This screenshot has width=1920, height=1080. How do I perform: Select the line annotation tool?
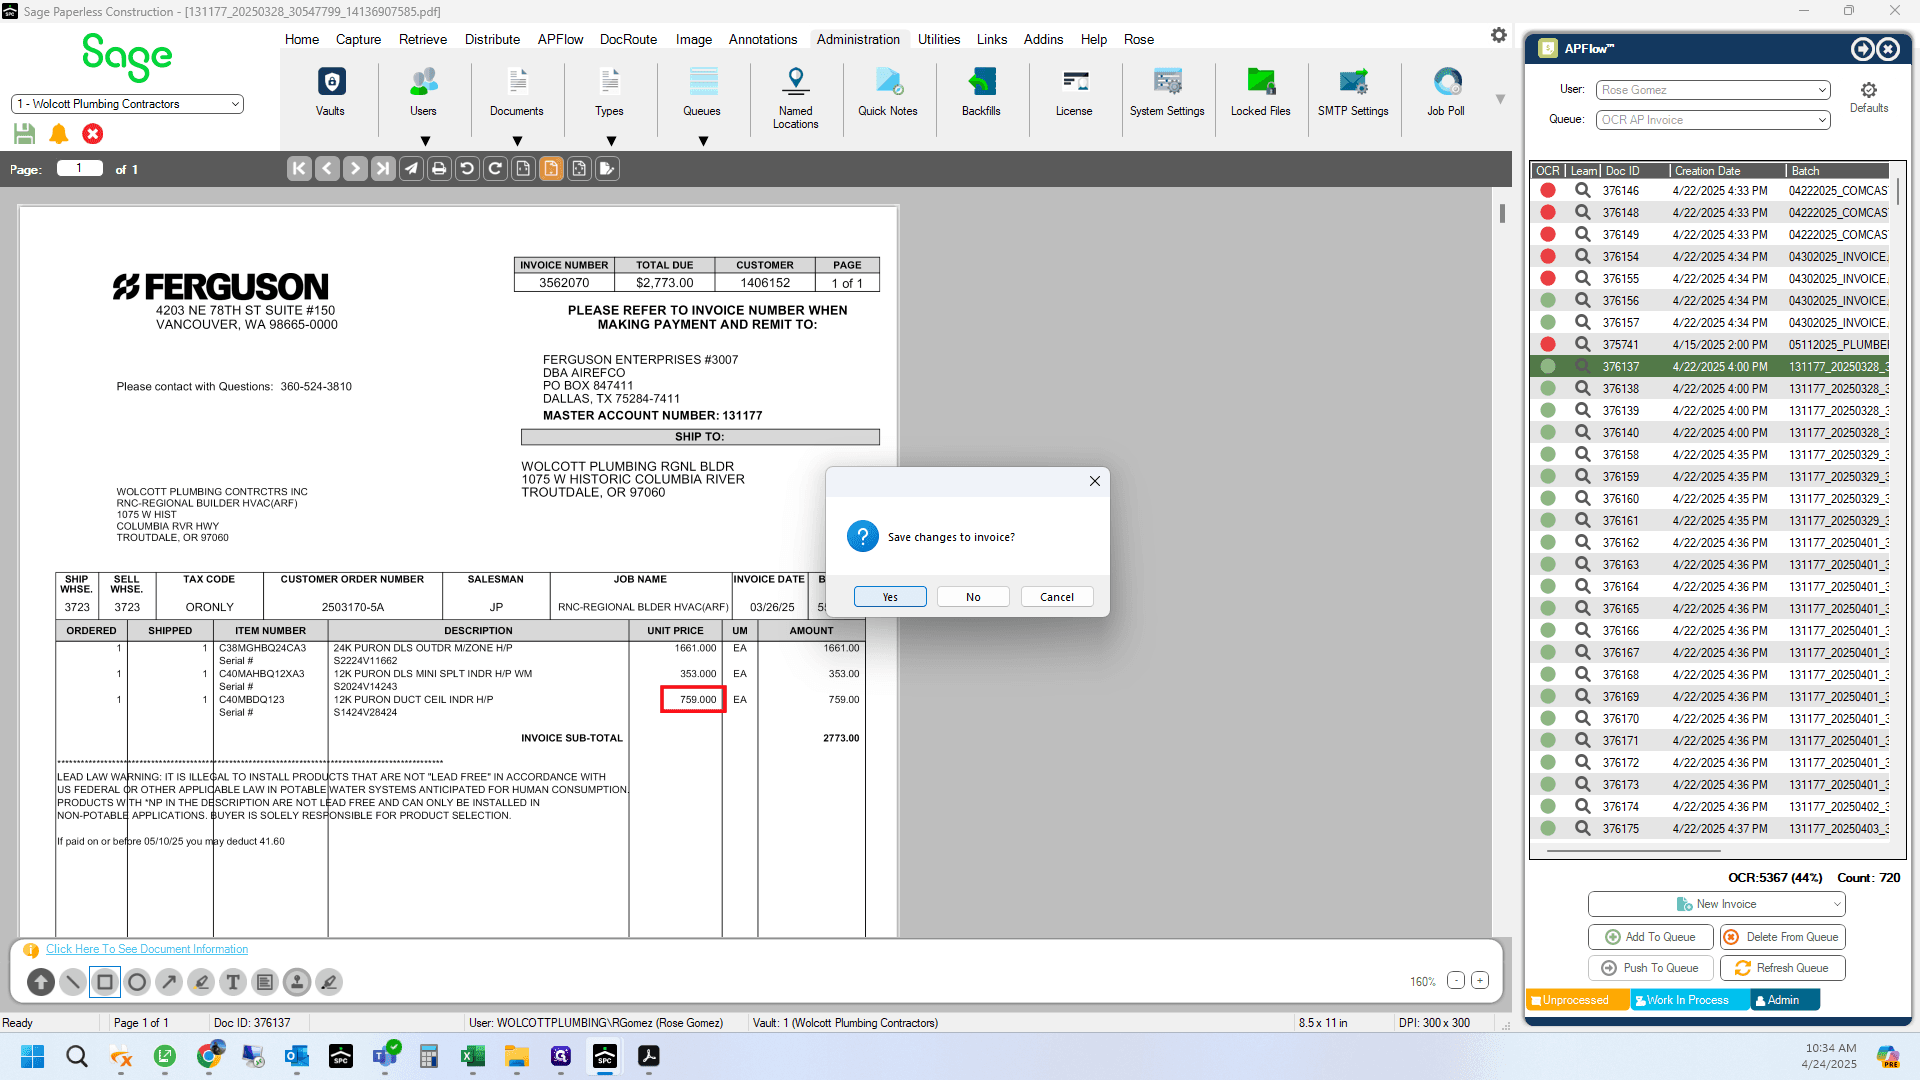[x=73, y=982]
